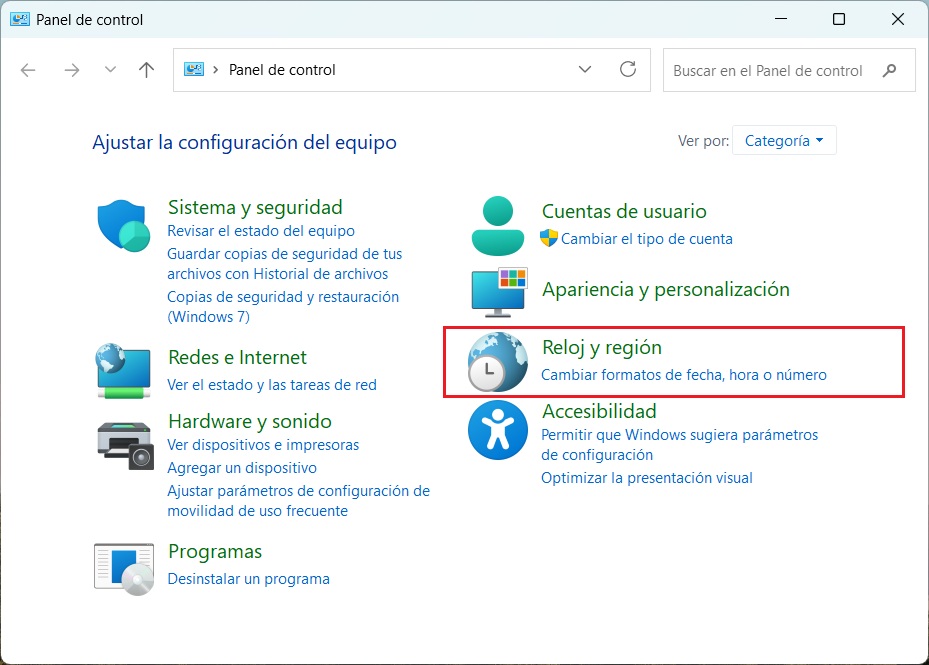Select the Accesibilidad icon
The image size is (929, 665).
click(x=497, y=430)
